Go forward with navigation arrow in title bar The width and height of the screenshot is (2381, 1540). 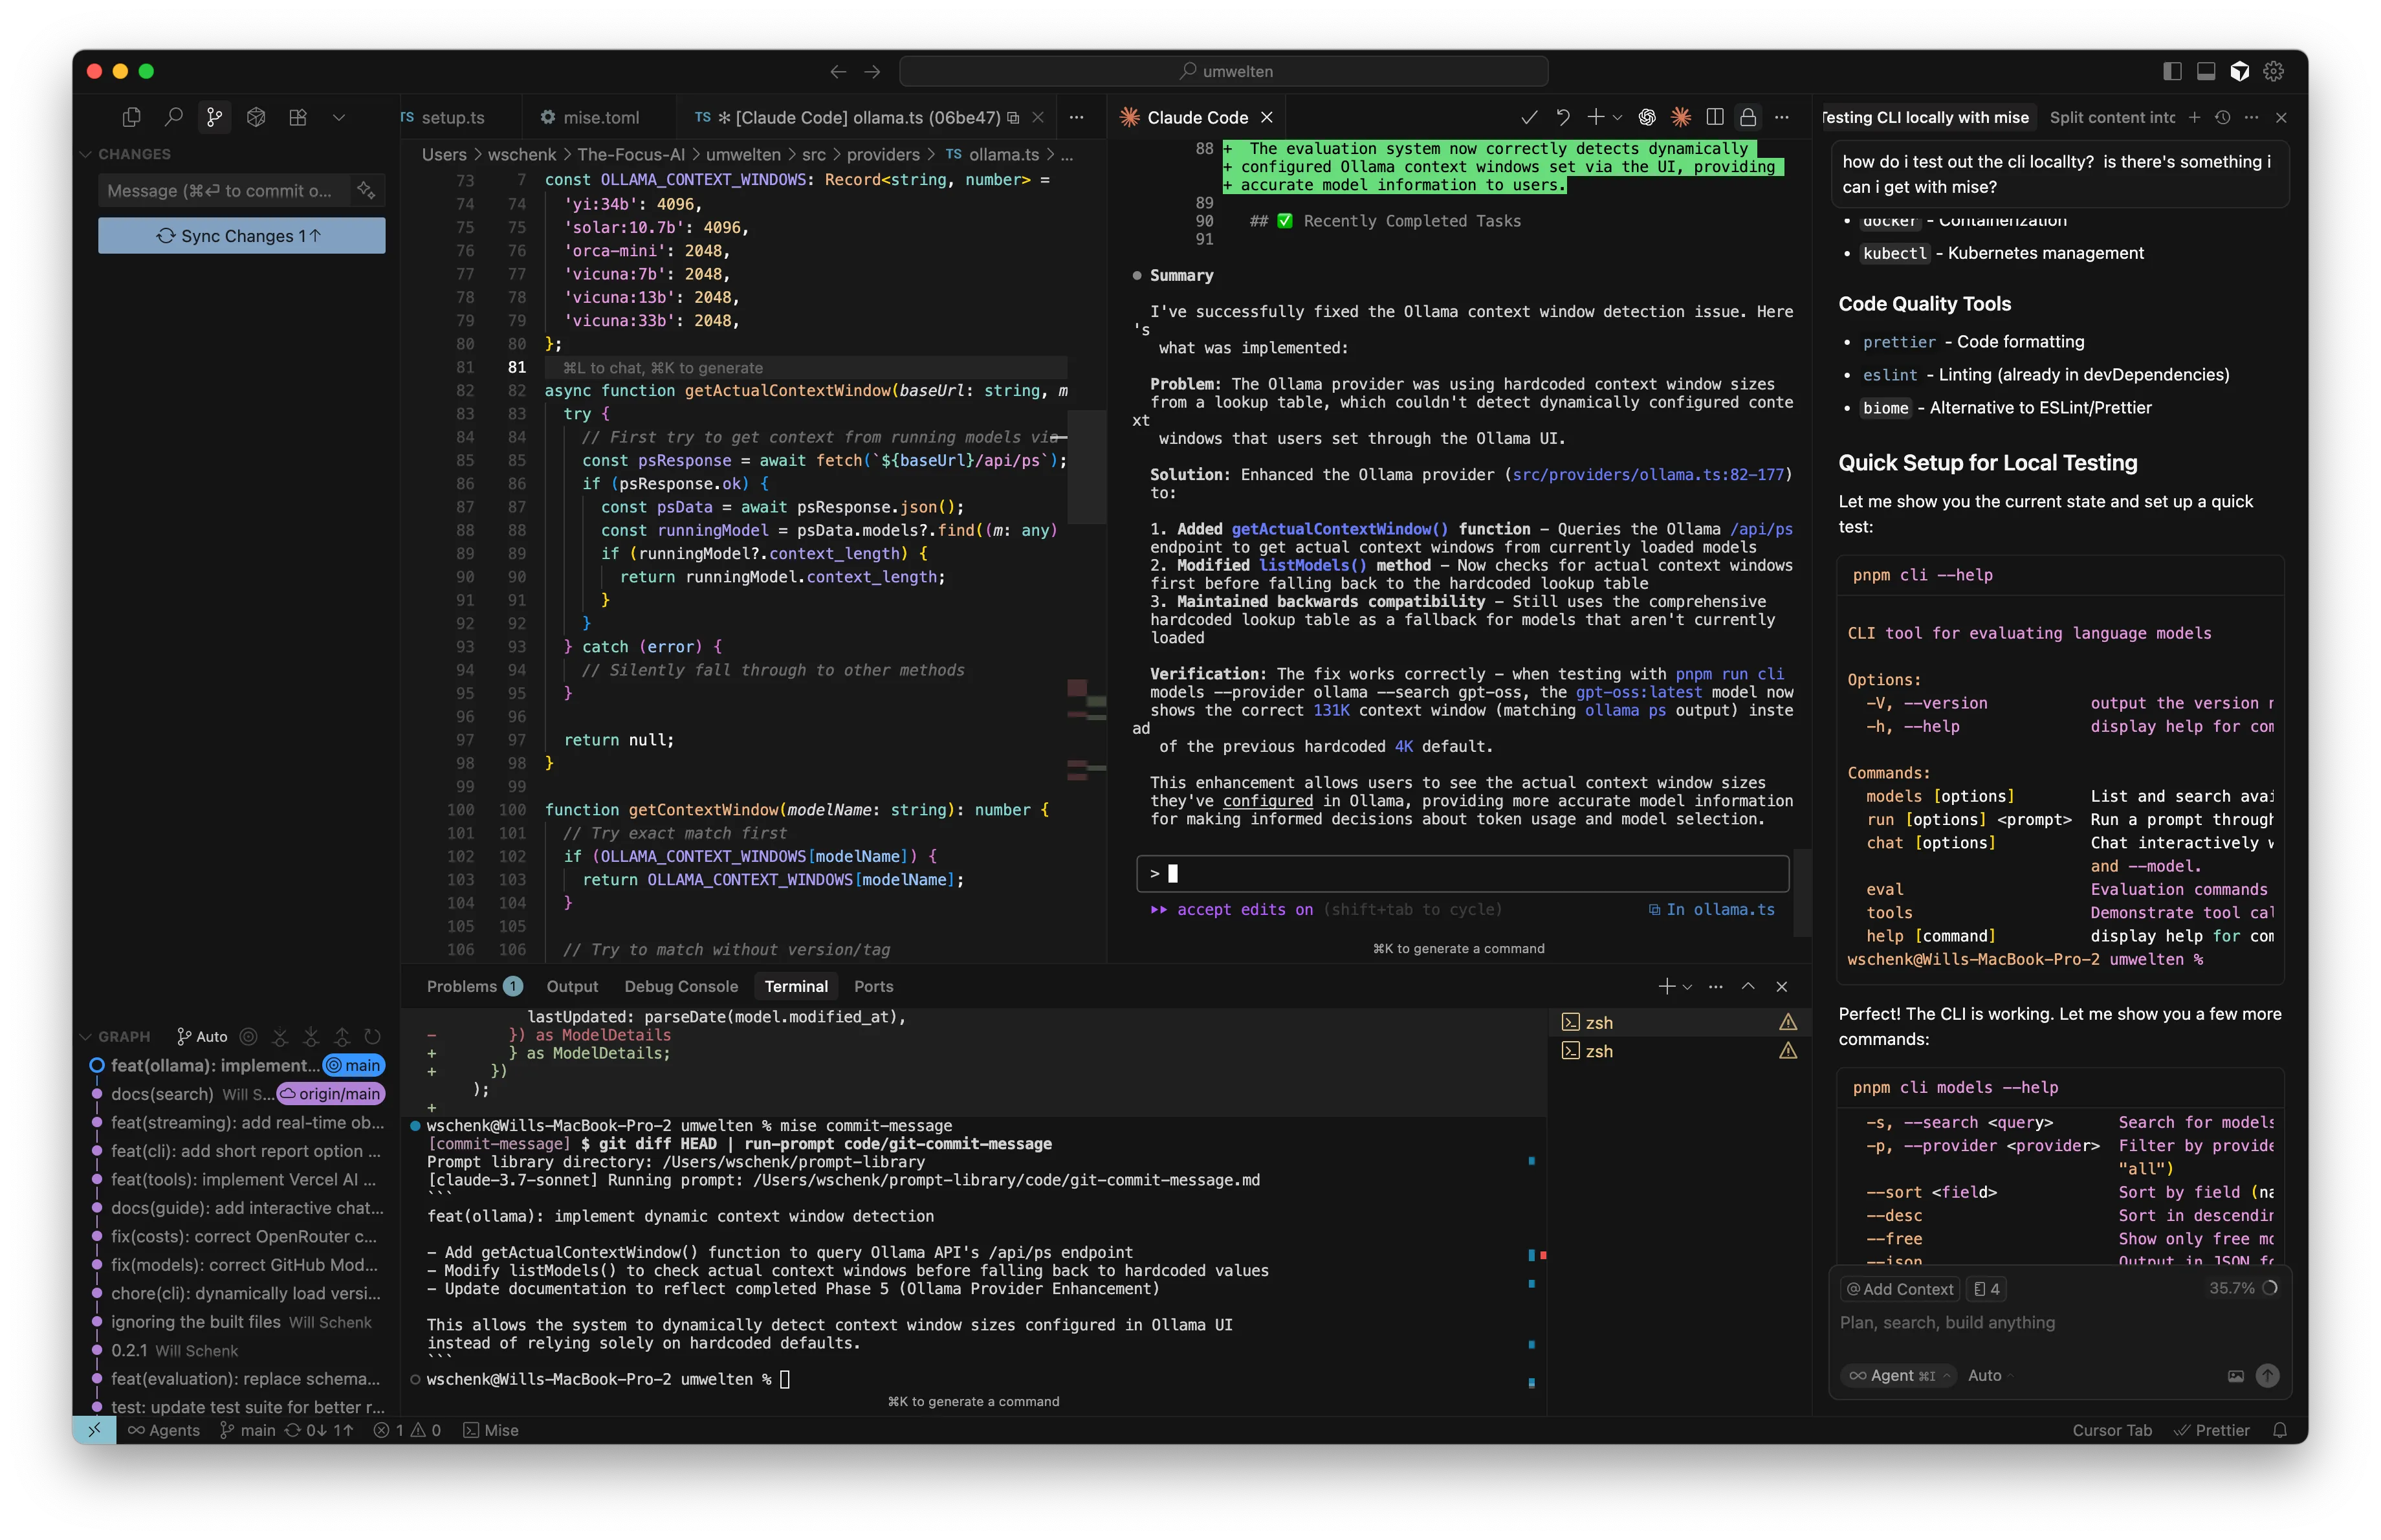[x=872, y=71]
